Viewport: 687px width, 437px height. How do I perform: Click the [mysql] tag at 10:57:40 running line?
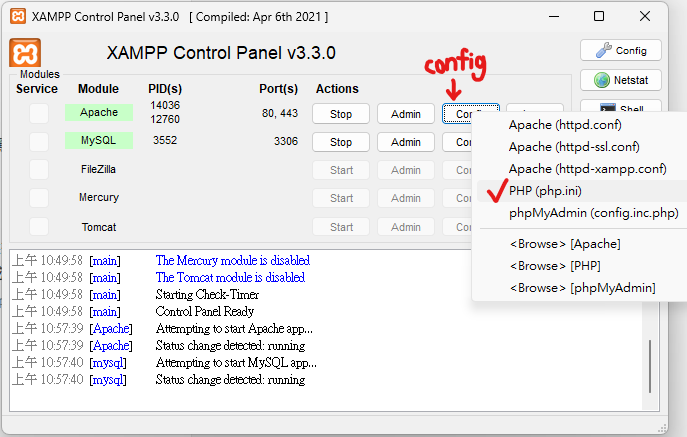click(108, 380)
